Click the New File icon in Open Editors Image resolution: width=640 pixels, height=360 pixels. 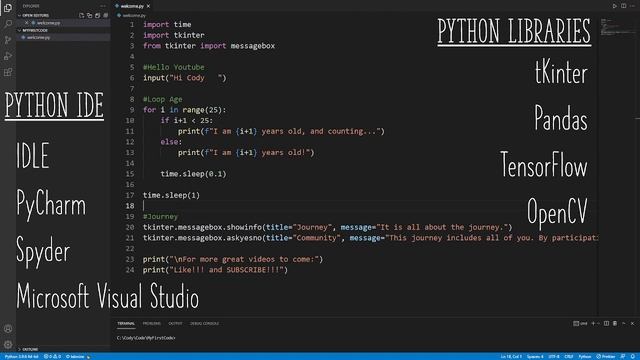[x=82, y=16]
